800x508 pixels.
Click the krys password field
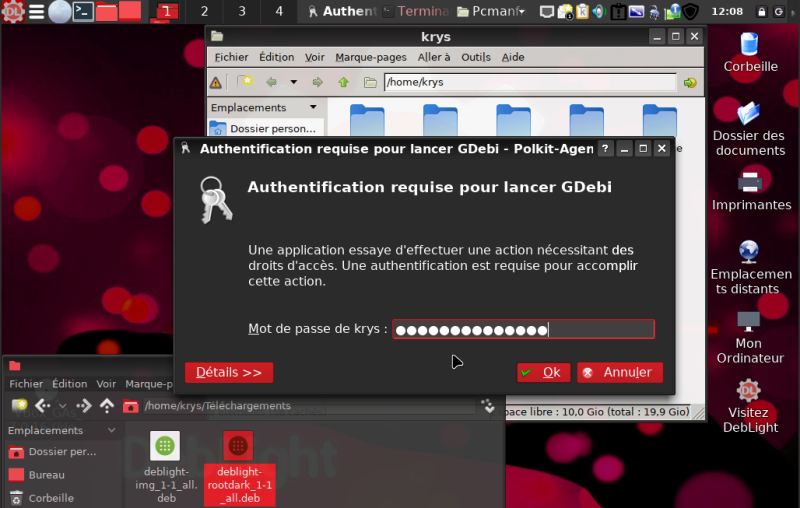pyautogui.click(x=522, y=329)
